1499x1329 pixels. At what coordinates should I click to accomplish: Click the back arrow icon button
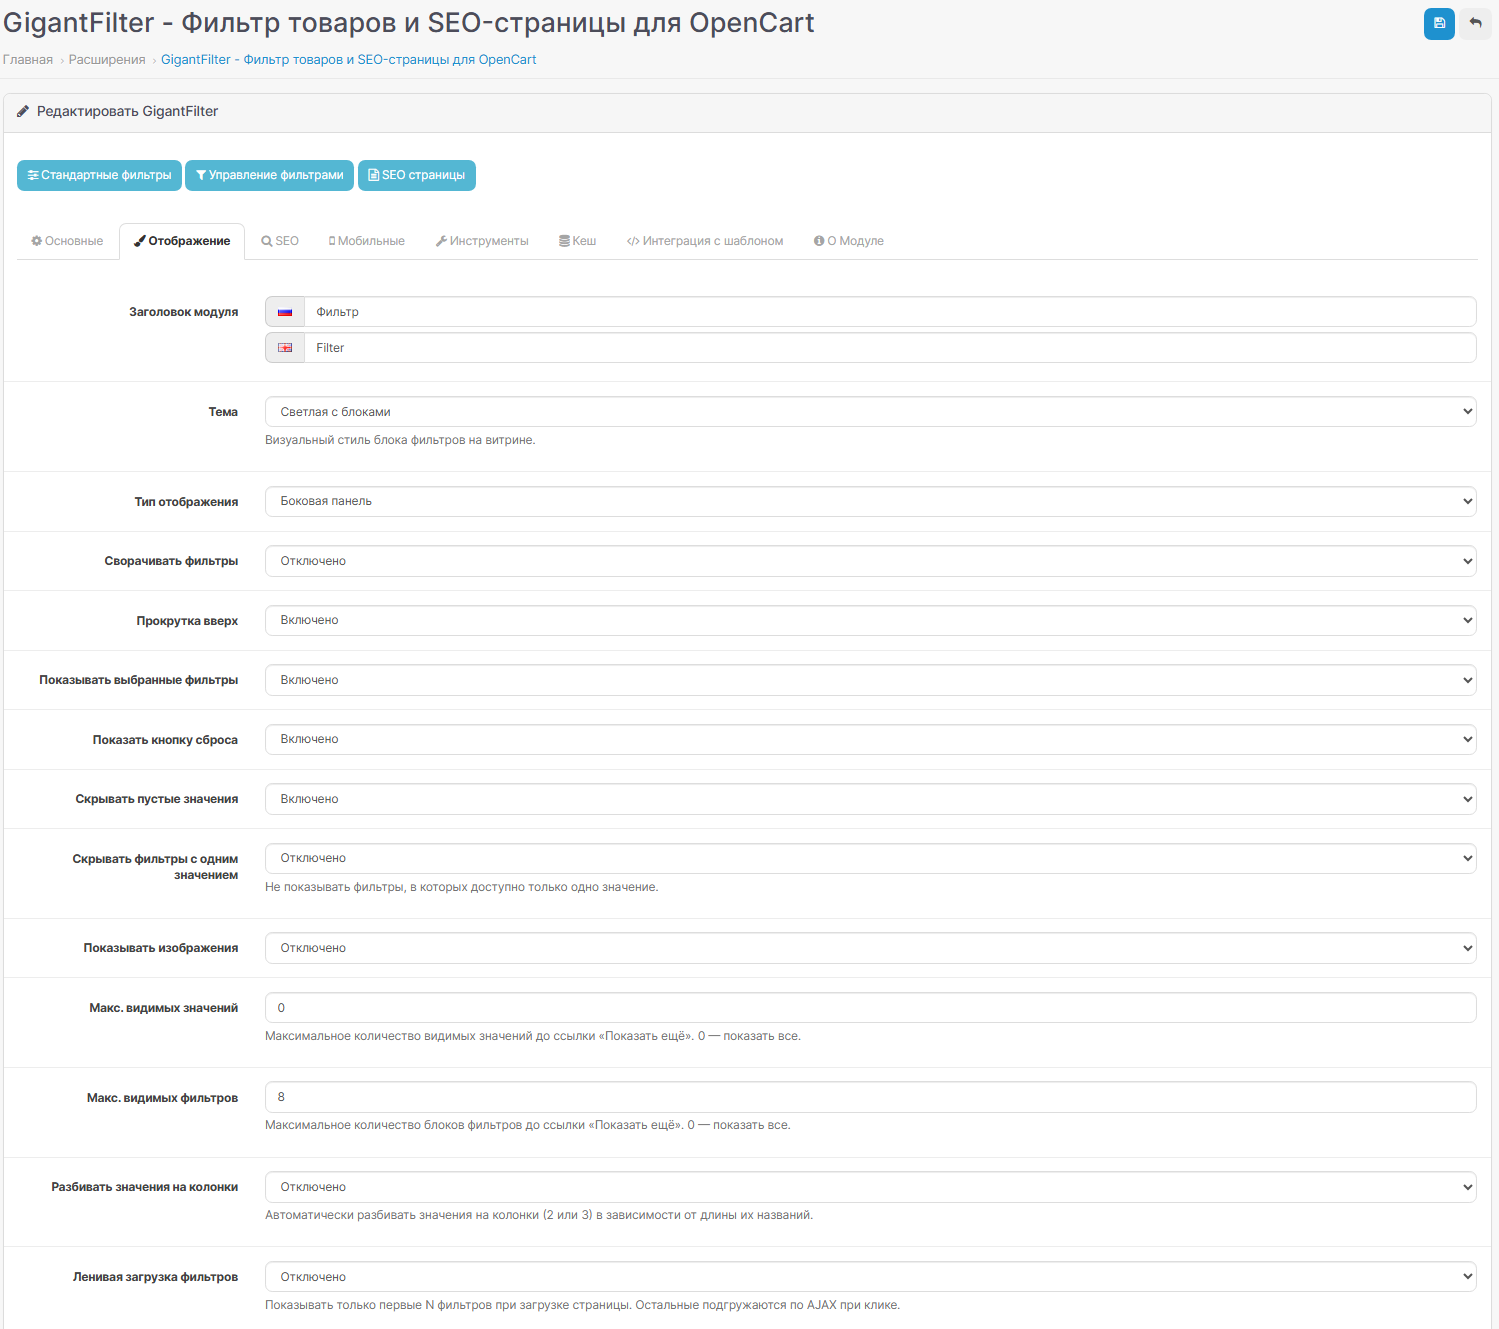click(x=1475, y=23)
